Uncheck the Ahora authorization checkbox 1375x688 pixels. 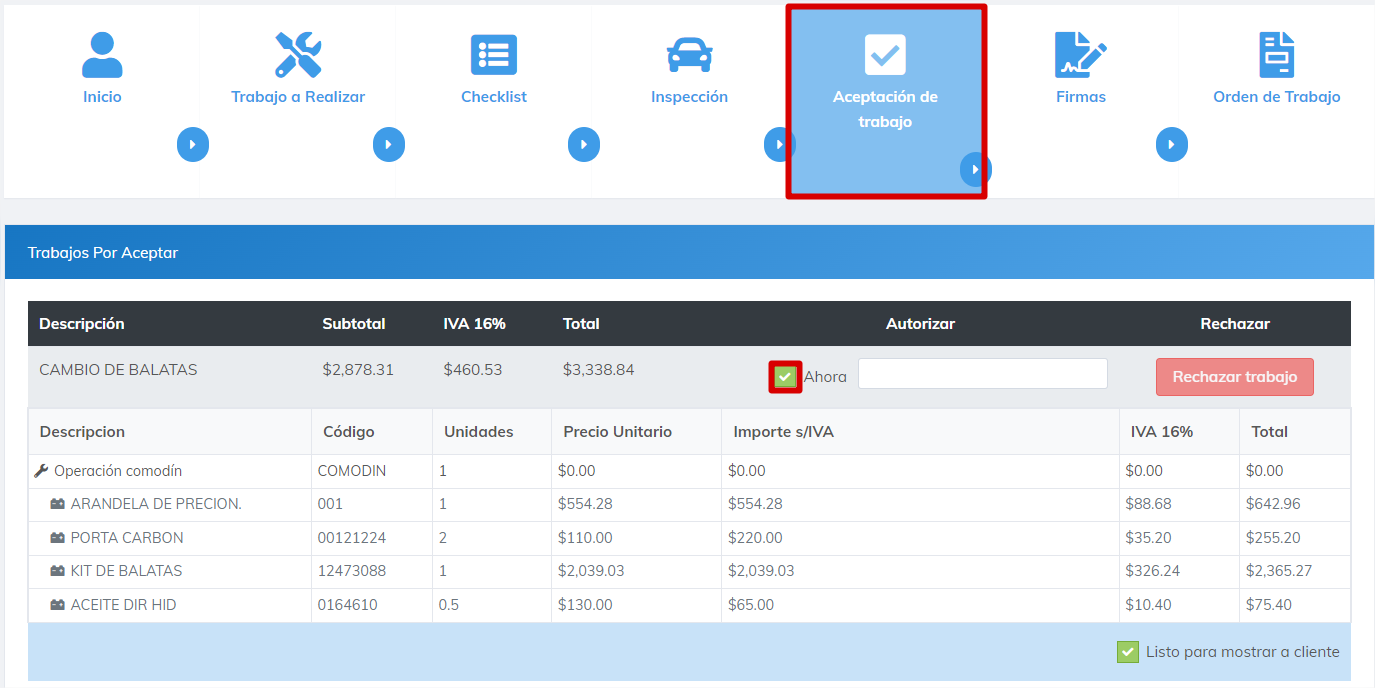click(x=785, y=377)
